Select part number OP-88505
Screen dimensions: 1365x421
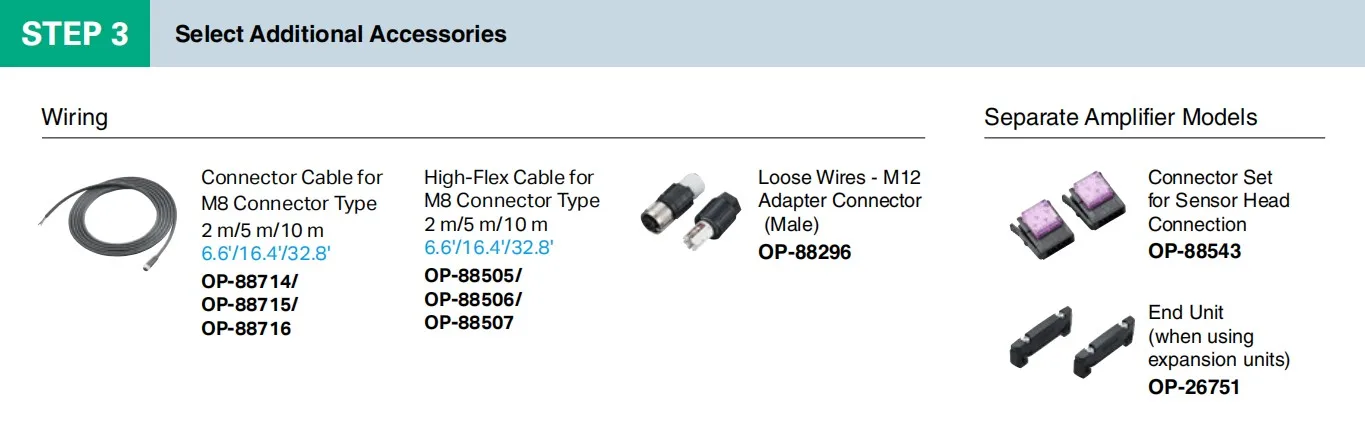click(x=470, y=275)
